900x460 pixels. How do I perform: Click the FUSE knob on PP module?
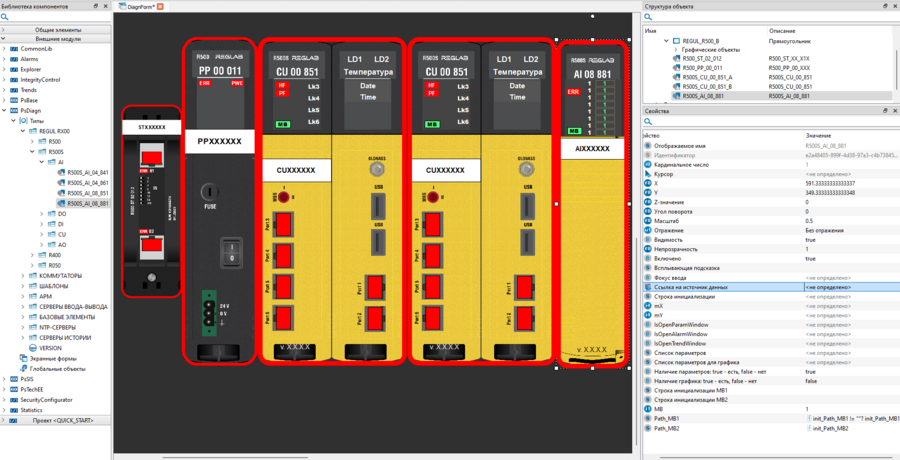(x=210, y=191)
